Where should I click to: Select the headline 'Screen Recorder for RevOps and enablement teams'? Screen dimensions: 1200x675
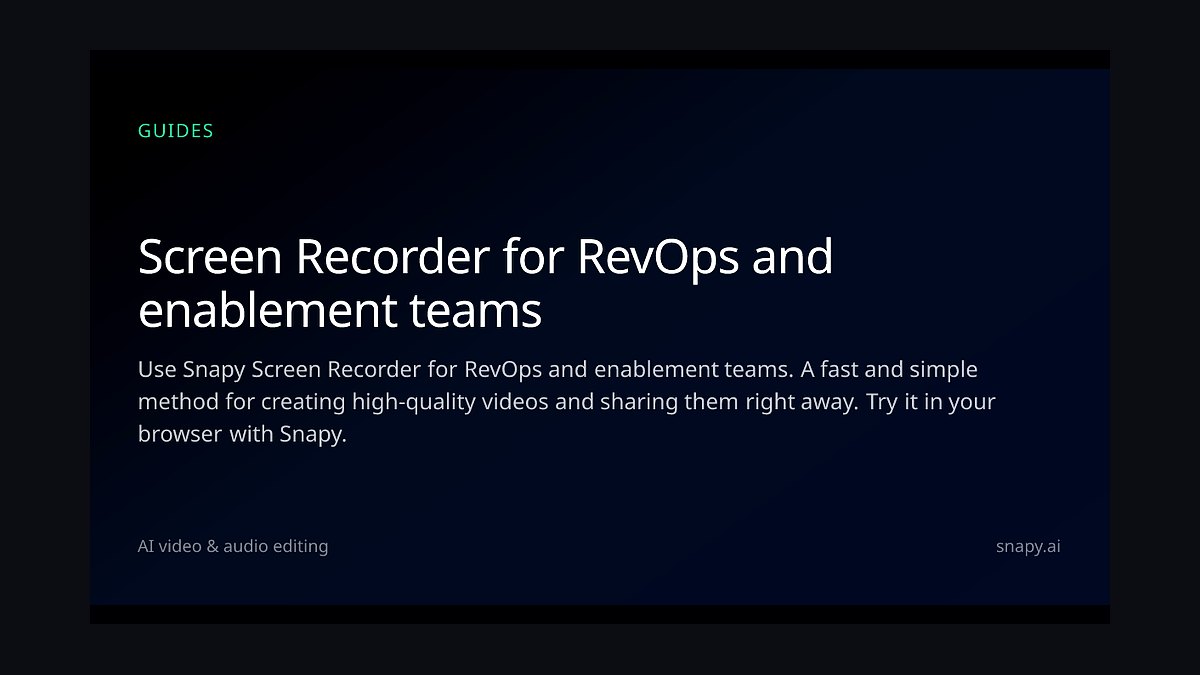coord(486,283)
